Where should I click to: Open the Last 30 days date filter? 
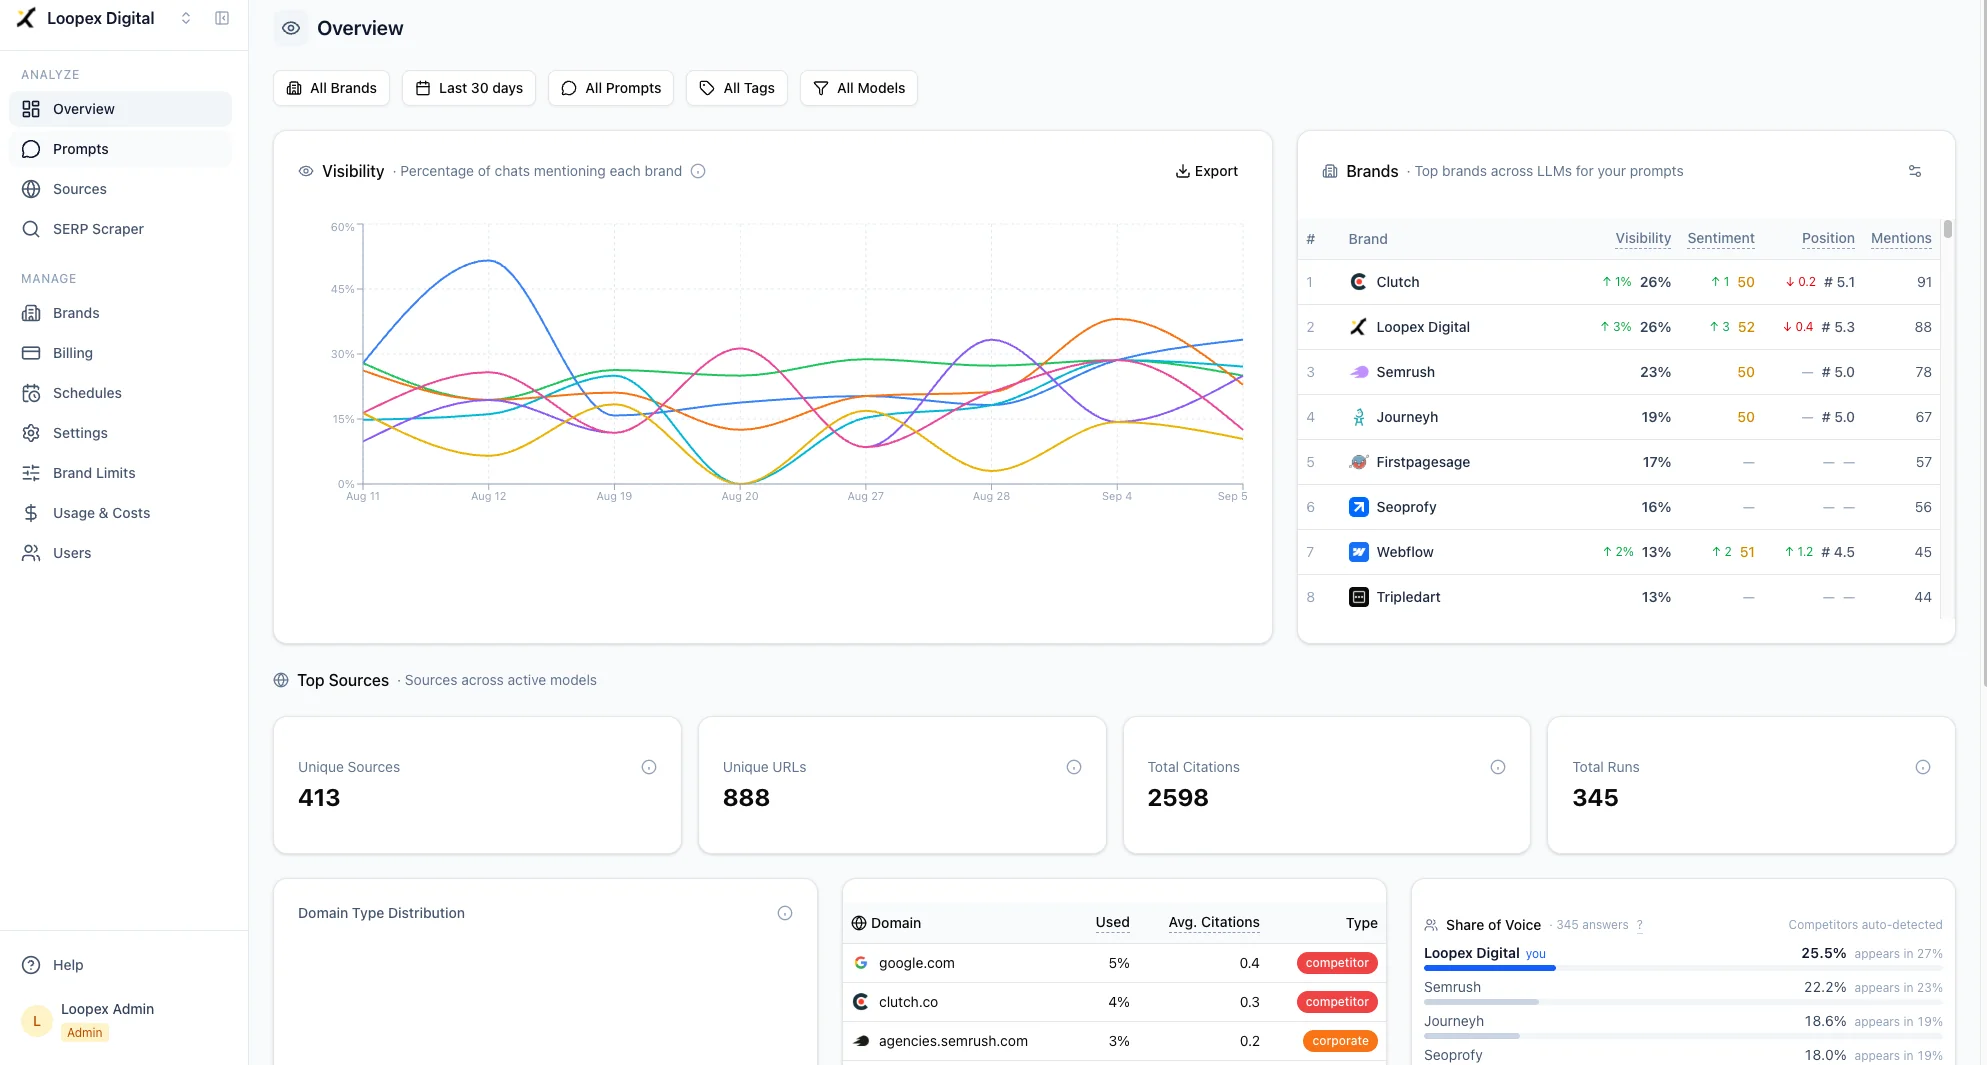pyautogui.click(x=469, y=88)
